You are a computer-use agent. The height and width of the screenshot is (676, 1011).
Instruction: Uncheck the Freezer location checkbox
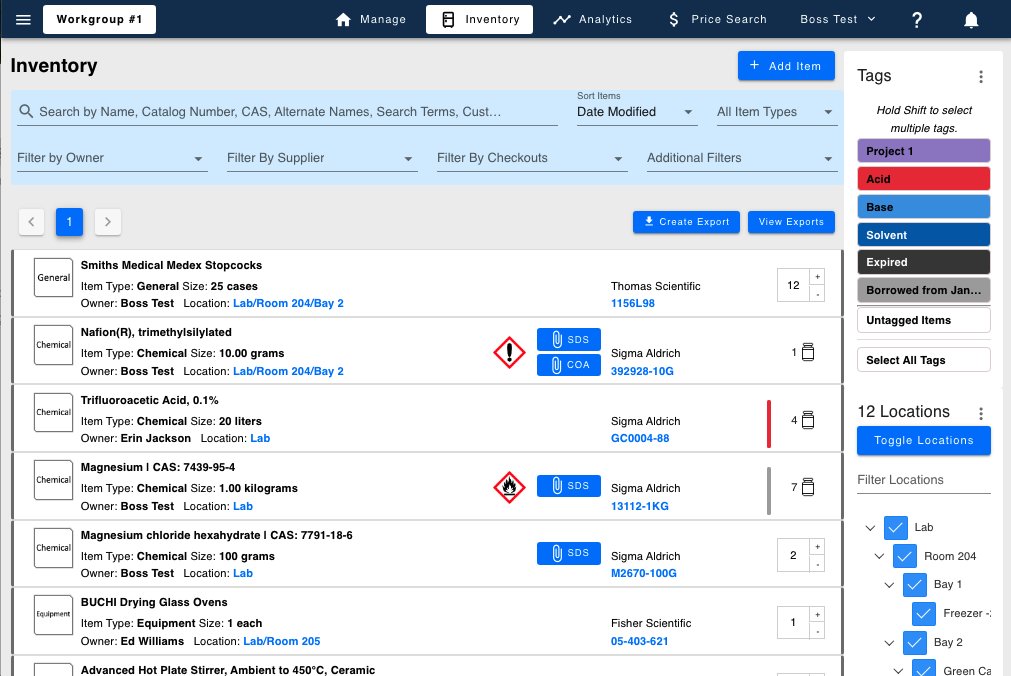coord(924,613)
